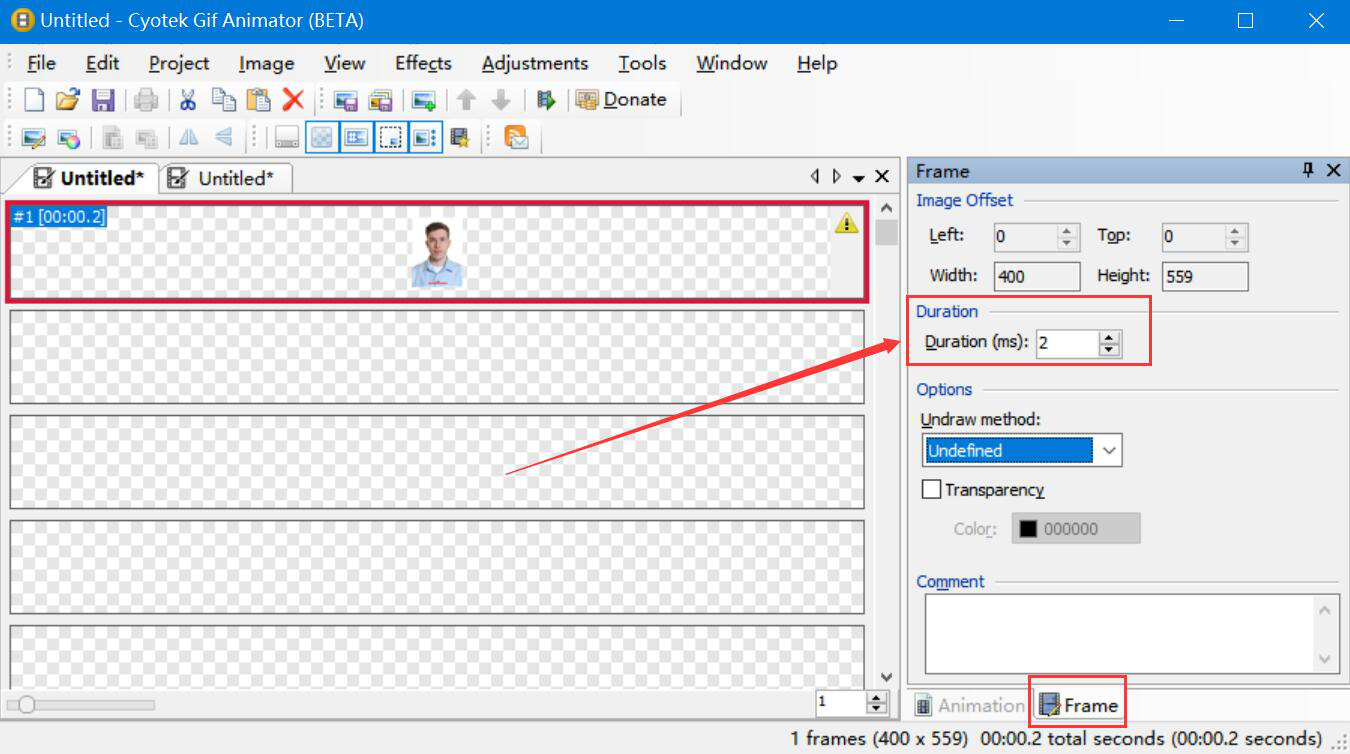The width and height of the screenshot is (1350, 754).
Task: Click the open folder icon in the toolbar
Action: (x=68, y=100)
